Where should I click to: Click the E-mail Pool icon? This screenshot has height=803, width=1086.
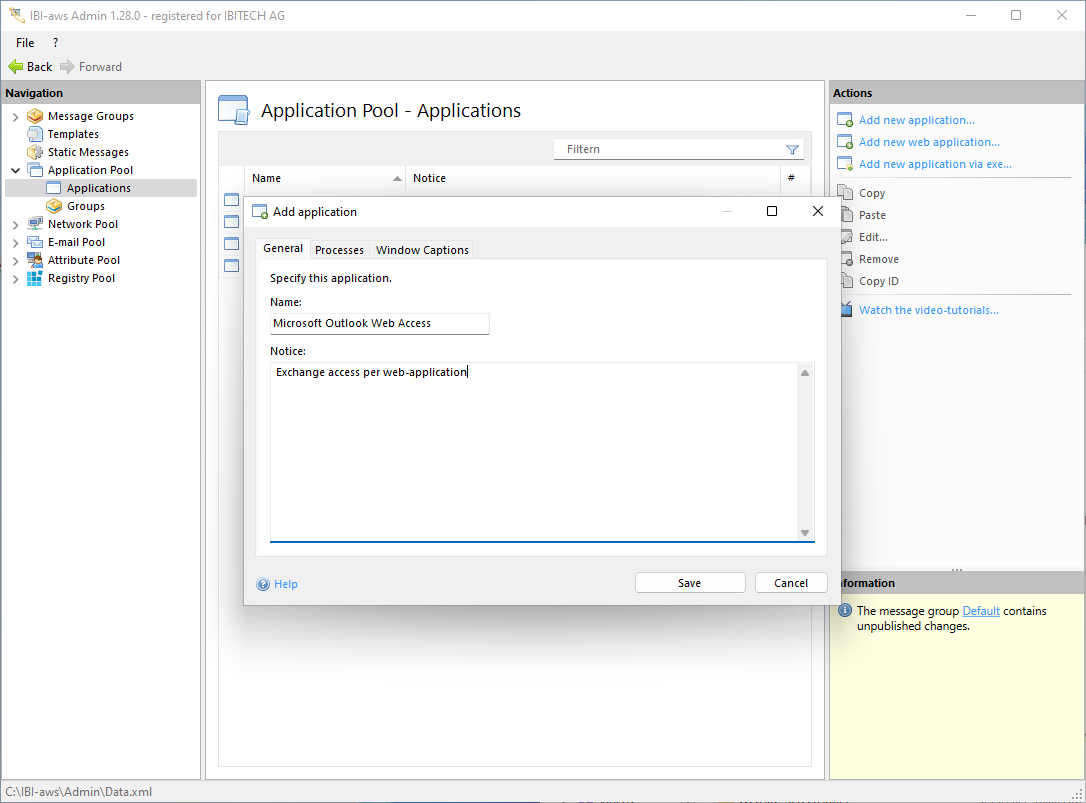coord(35,242)
